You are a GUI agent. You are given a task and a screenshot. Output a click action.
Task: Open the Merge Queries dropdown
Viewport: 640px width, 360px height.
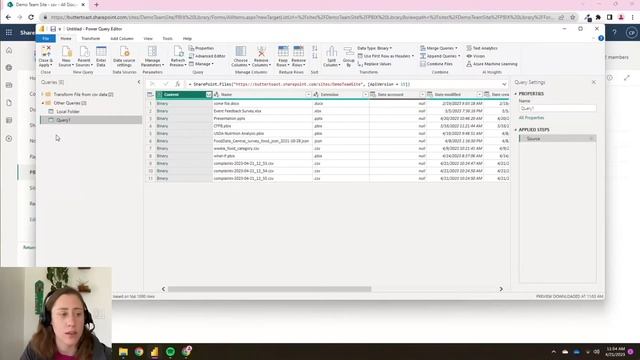[439, 48]
